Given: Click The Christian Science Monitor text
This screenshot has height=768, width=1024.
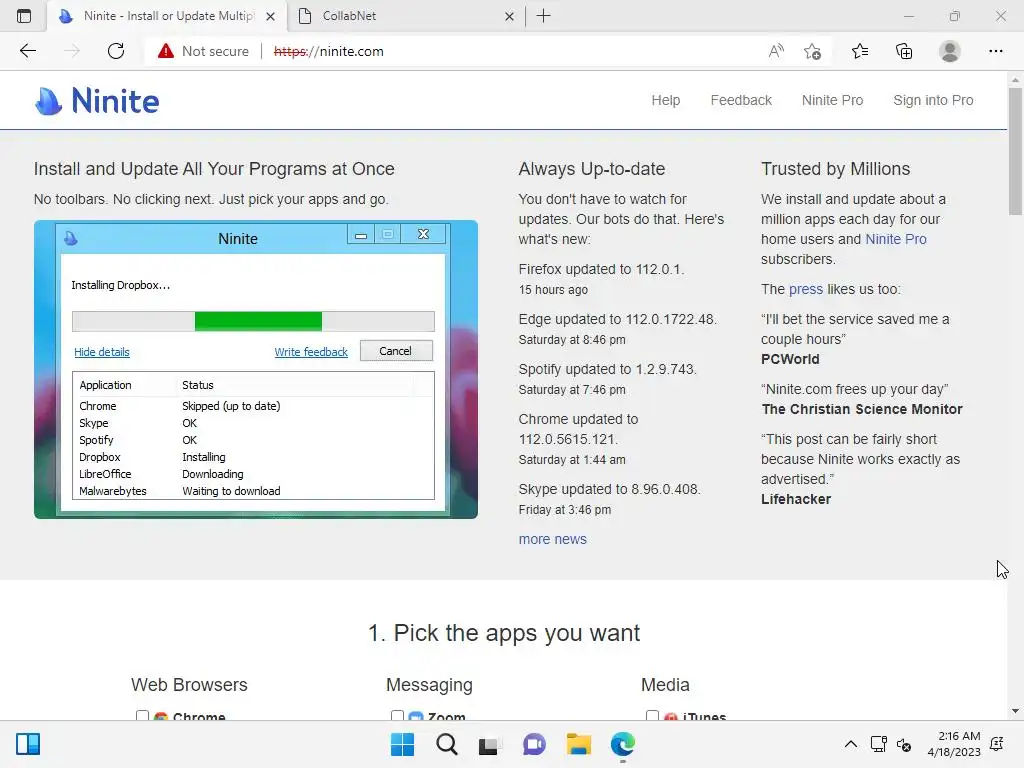Looking at the screenshot, I should click(861, 409).
